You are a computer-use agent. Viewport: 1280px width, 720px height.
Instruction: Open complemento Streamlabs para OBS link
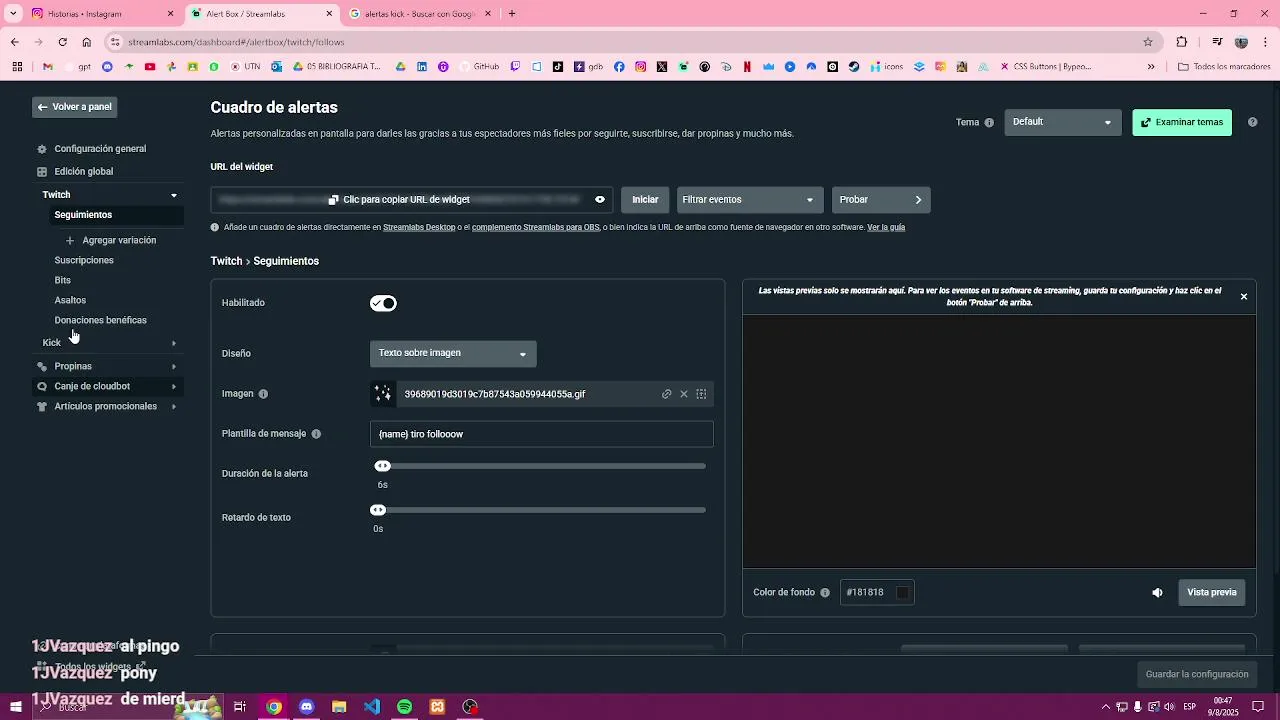pyautogui.click(x=535, y=228)
